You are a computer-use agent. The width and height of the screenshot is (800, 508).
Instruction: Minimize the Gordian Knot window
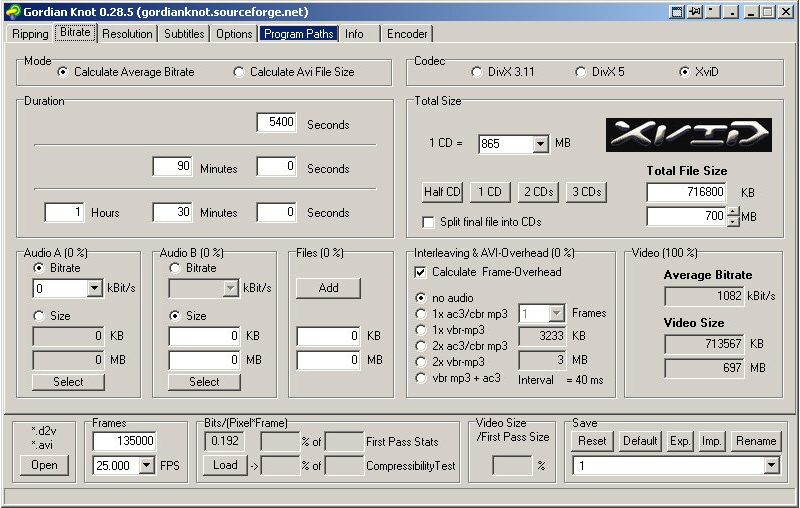click(750, 12)
